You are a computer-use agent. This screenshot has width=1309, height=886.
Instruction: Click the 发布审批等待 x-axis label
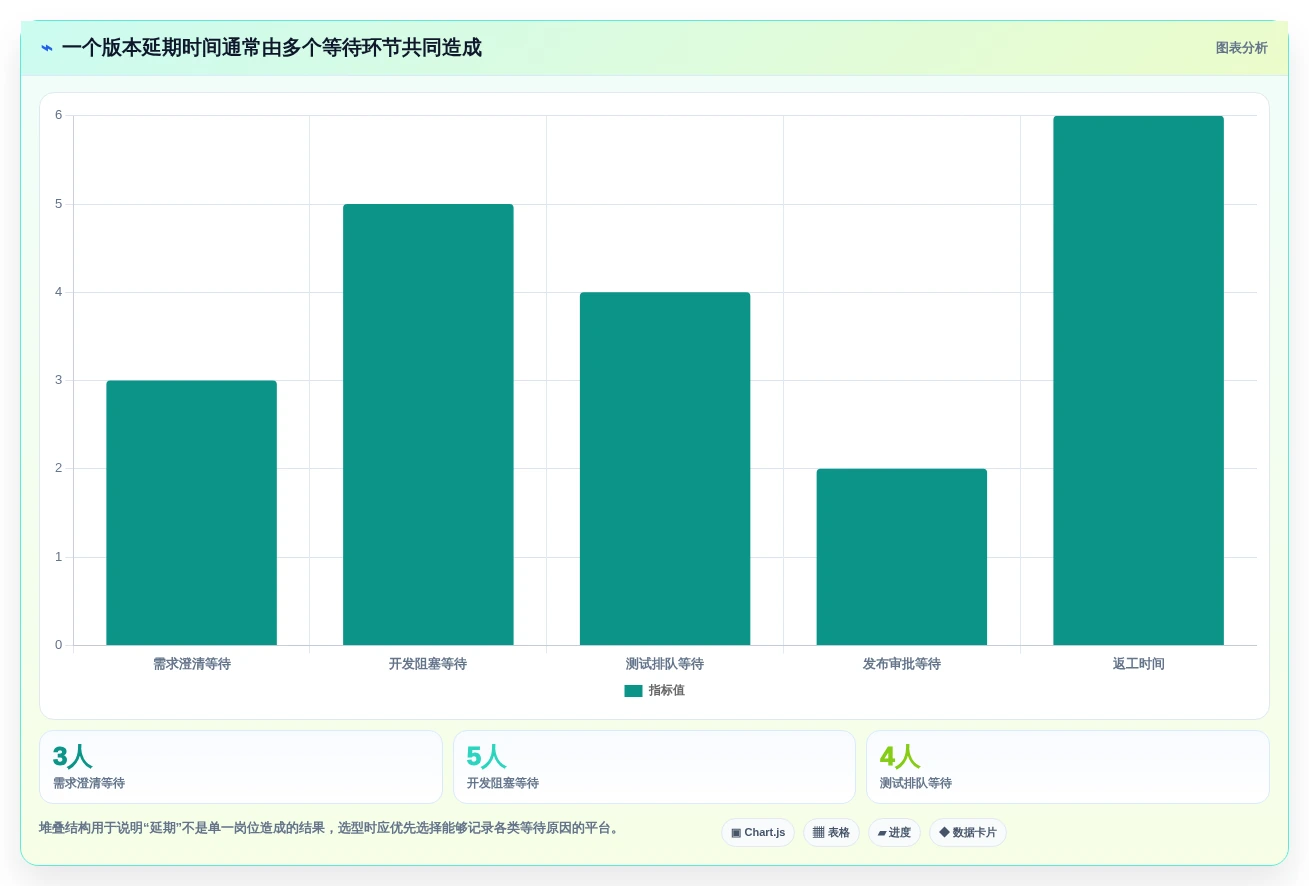tap(902, 664)
